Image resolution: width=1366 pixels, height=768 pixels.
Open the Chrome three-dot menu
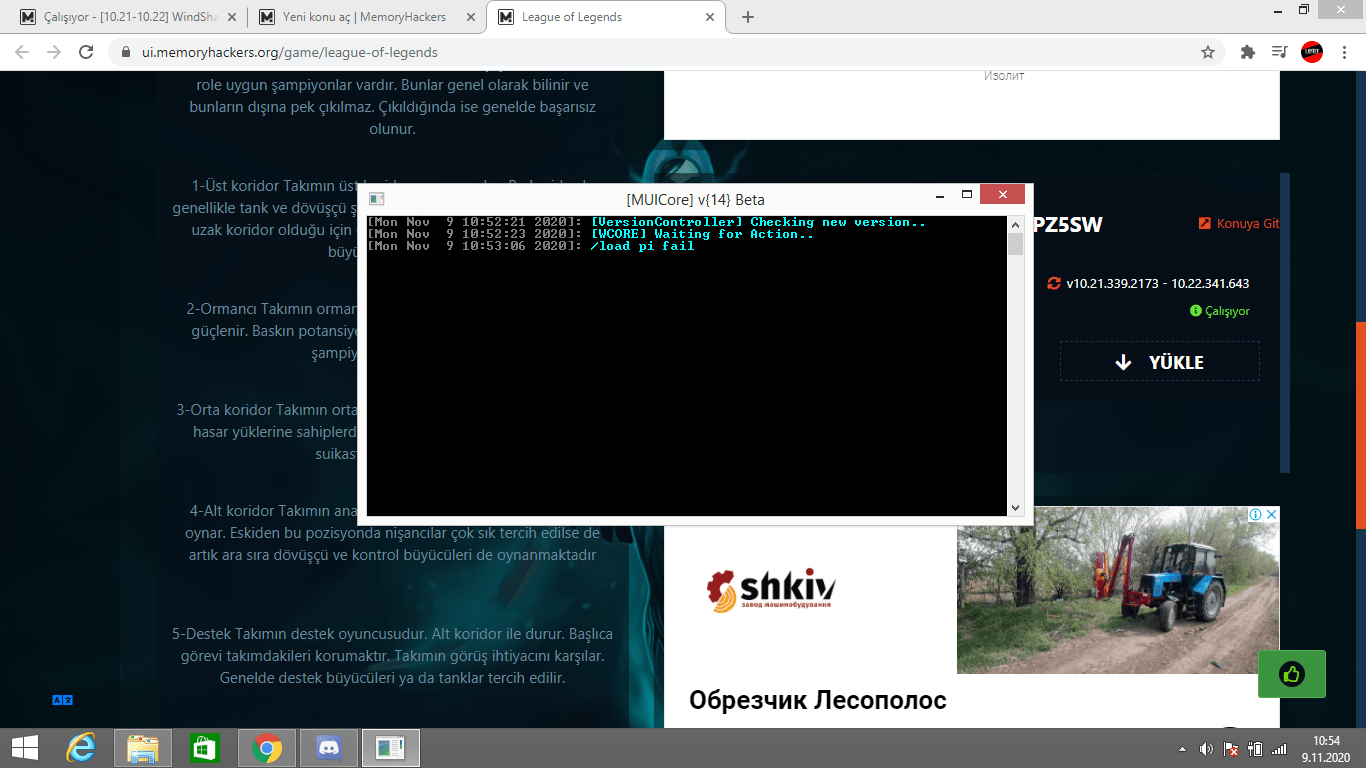(x=1344, y=52)
